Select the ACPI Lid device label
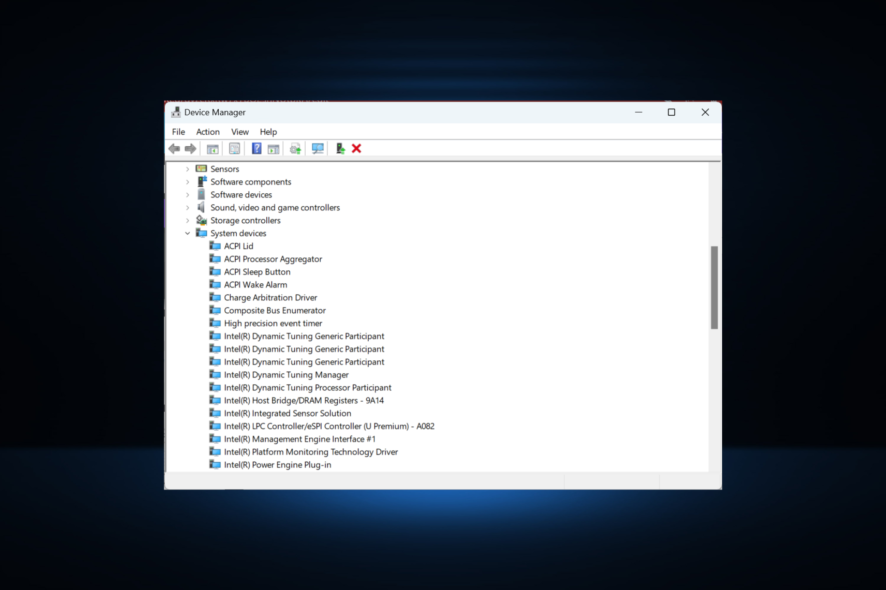The image size is (886, 590). [238, 246]
